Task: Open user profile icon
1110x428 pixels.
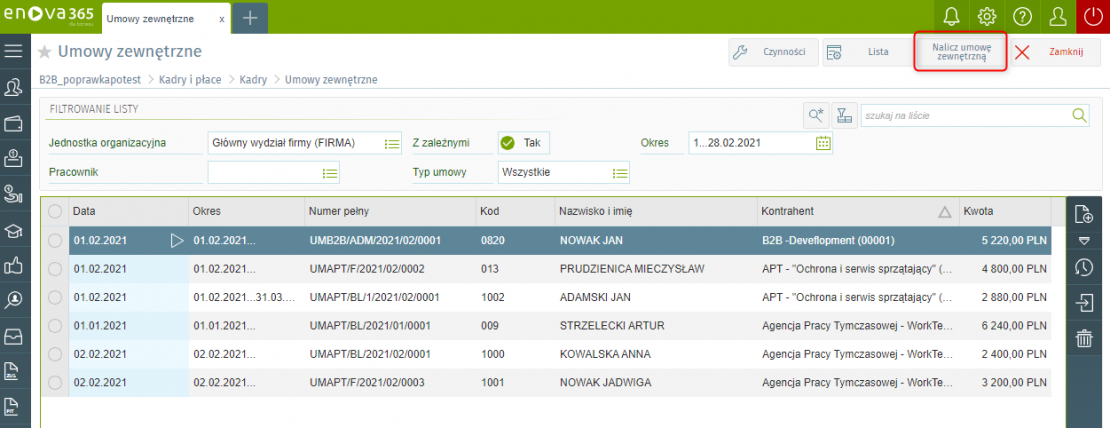Action: [x=1058, y=16]
